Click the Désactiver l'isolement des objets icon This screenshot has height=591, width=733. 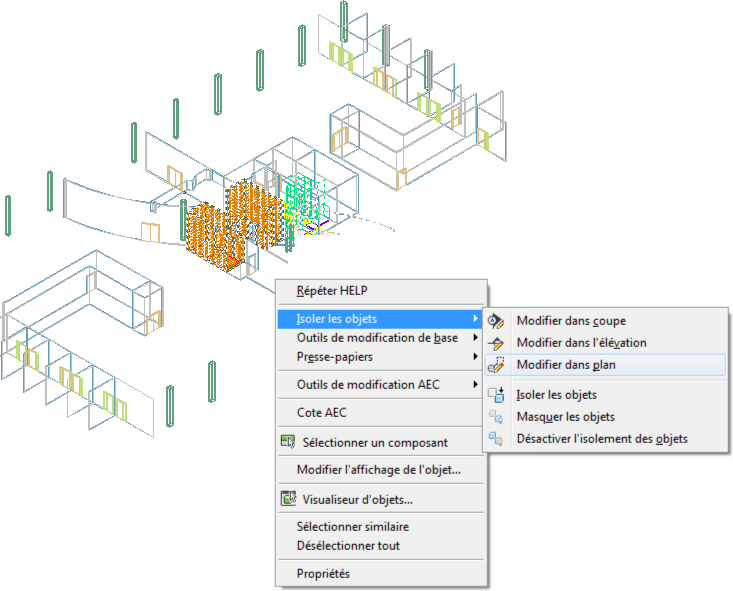[x=496, y=439]
